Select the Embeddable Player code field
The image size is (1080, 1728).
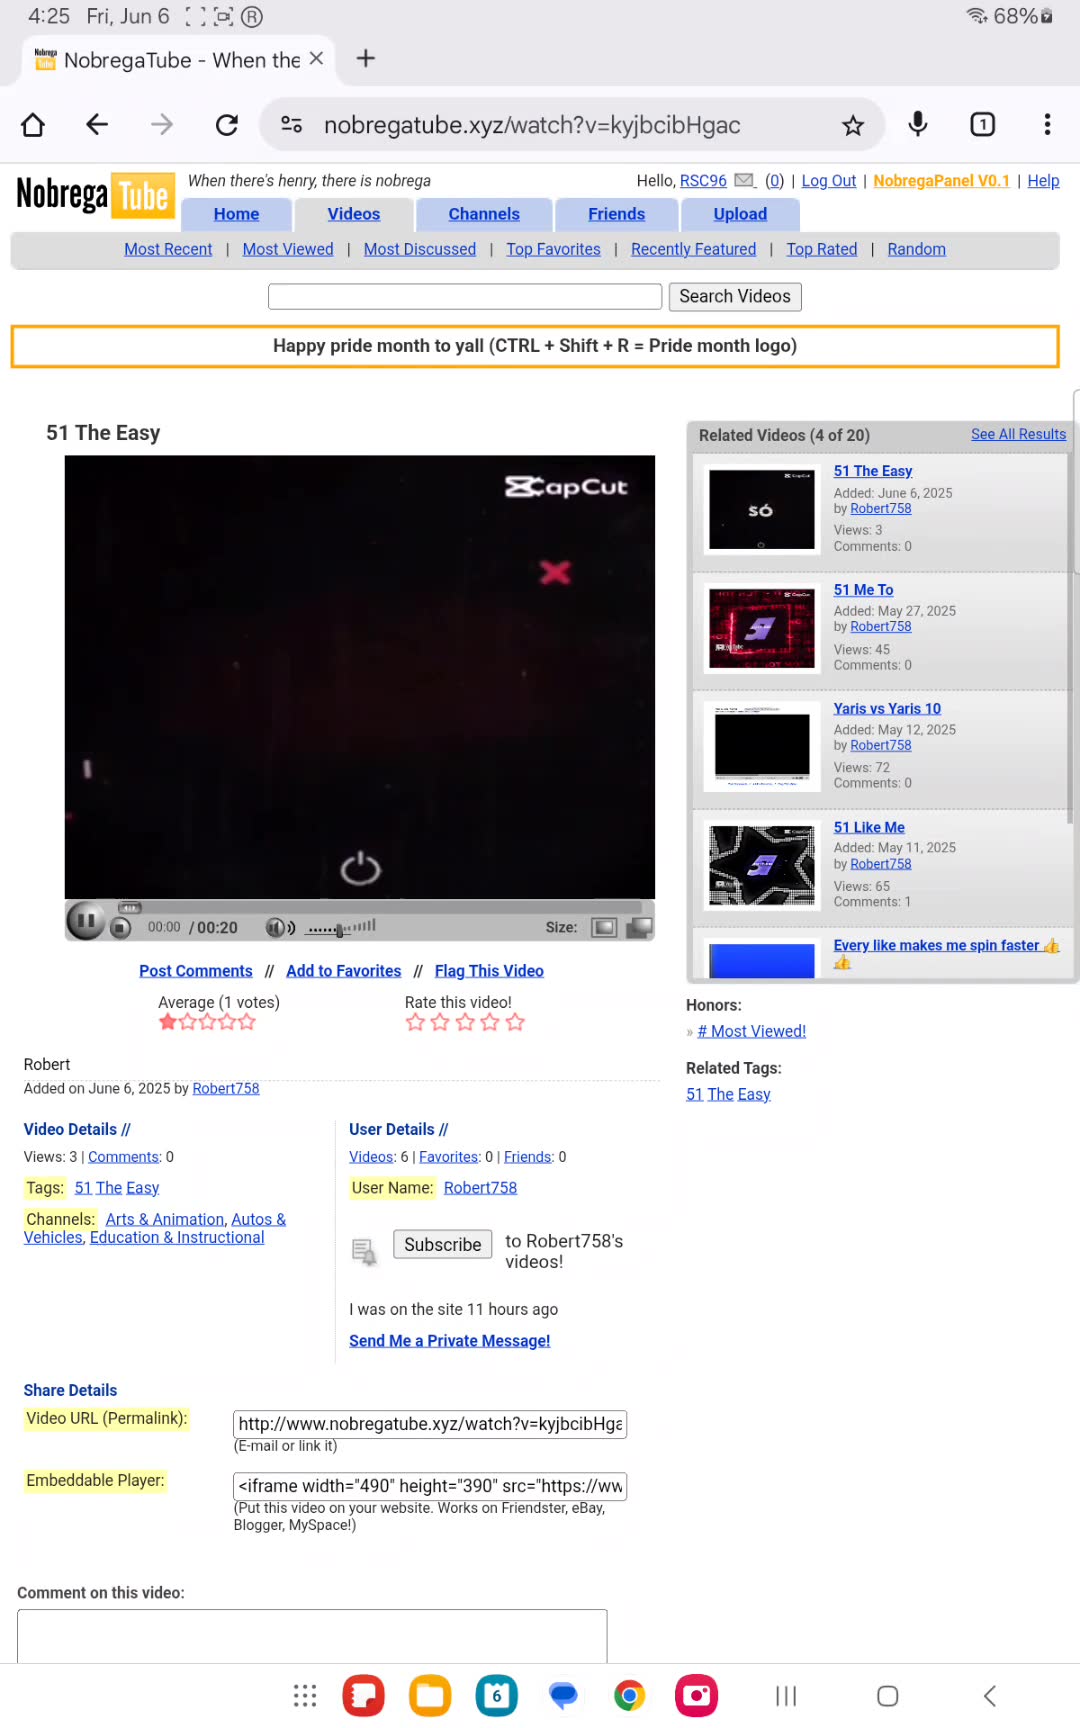click(x=430, y=1486)
